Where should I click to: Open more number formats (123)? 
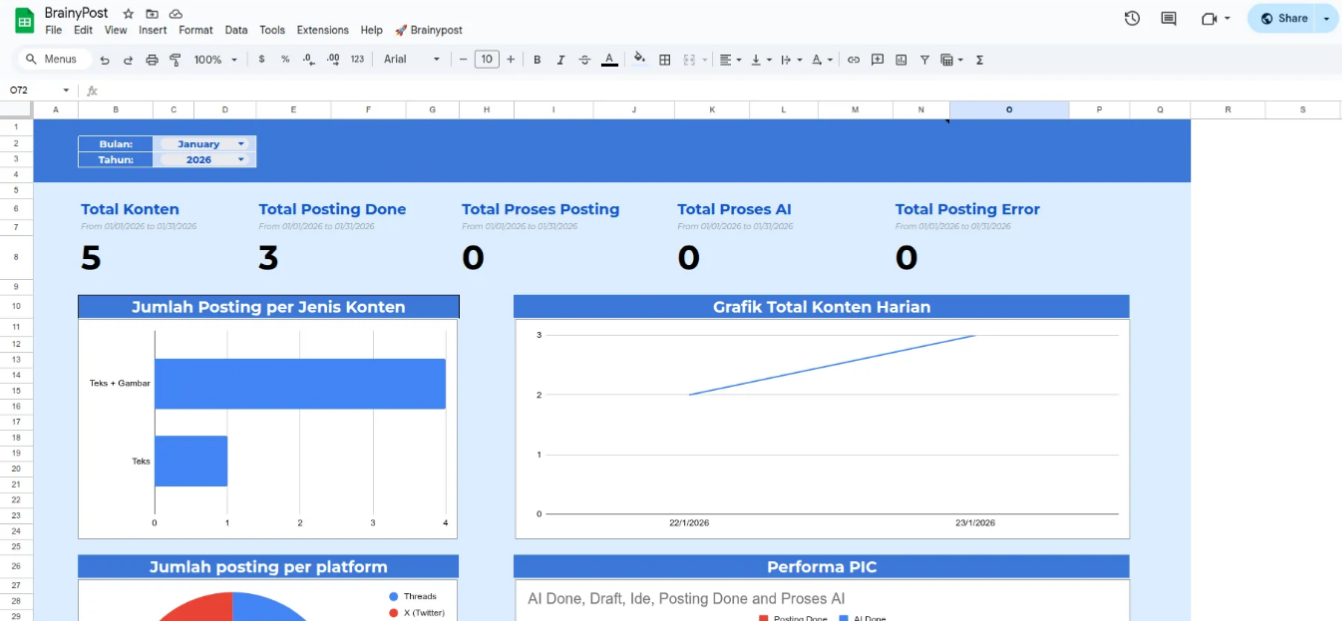357,60
